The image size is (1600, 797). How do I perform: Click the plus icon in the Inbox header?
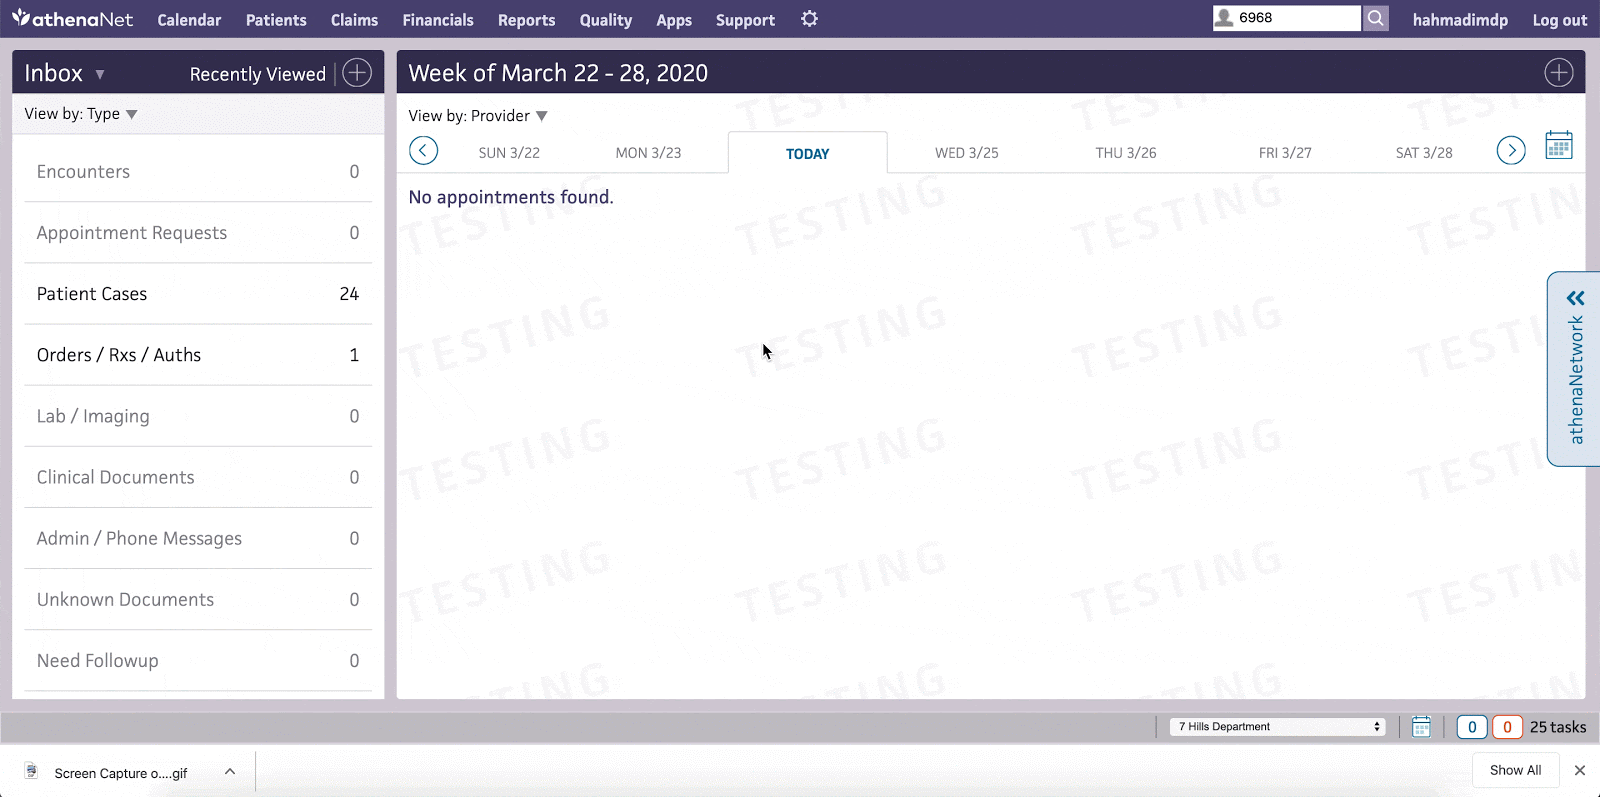point(357,73)
